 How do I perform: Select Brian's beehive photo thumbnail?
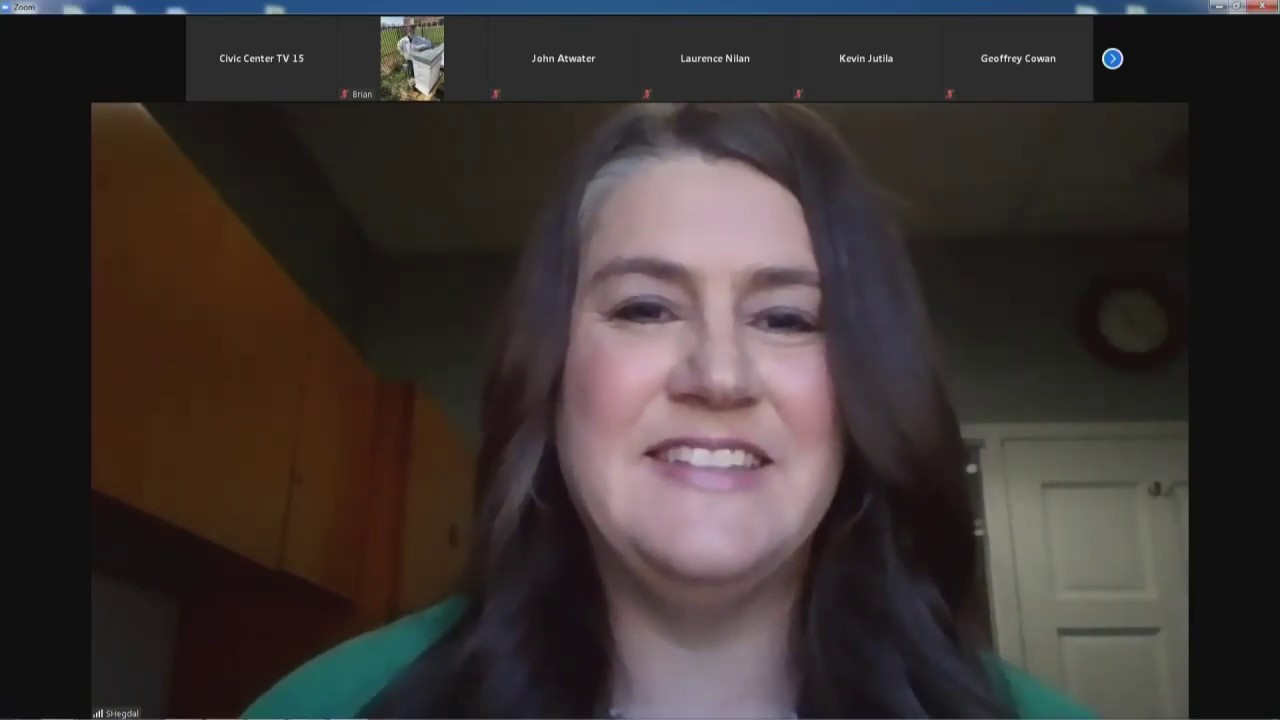(x=412, y=58)
